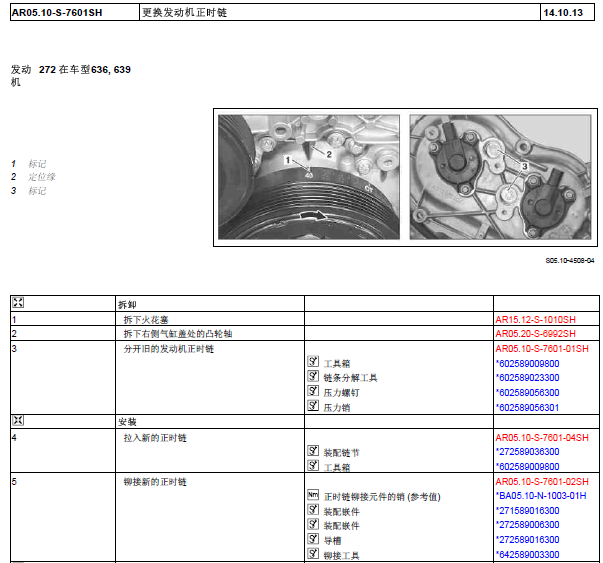Click the text 正时链铆接元件的销 (参考值)
This screenshot has height=563, width=603.
tap(382, 497)
